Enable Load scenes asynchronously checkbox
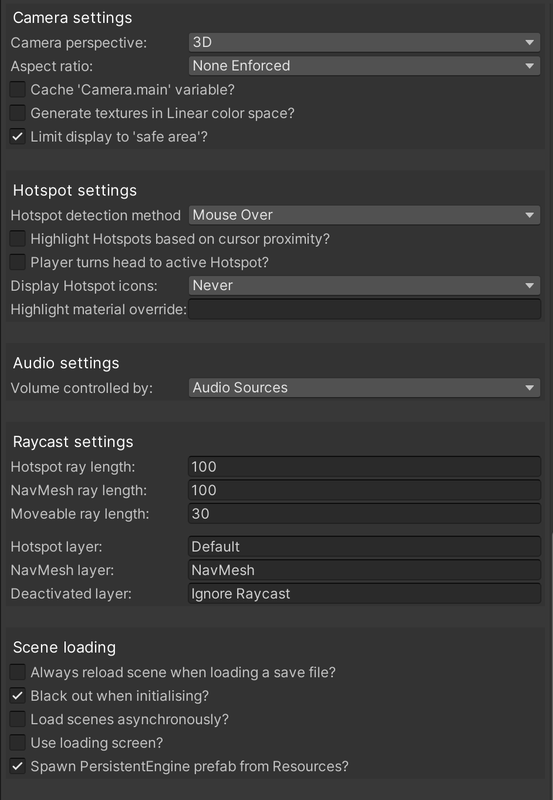The height and width of the screenshot is (800, 553). click(x=18, y=719)
